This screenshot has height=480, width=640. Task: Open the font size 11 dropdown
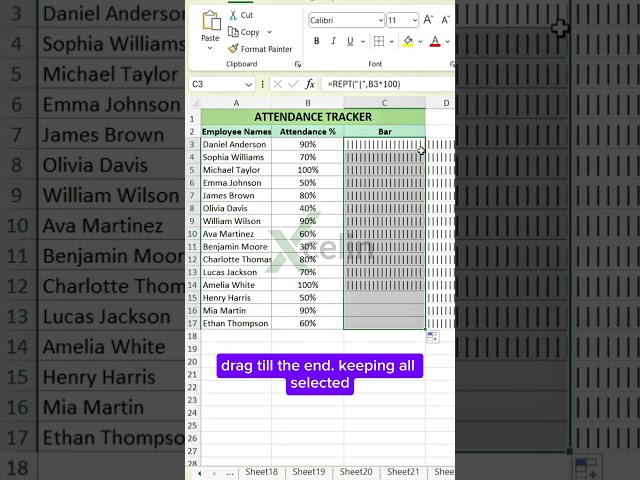coord(415,20)
